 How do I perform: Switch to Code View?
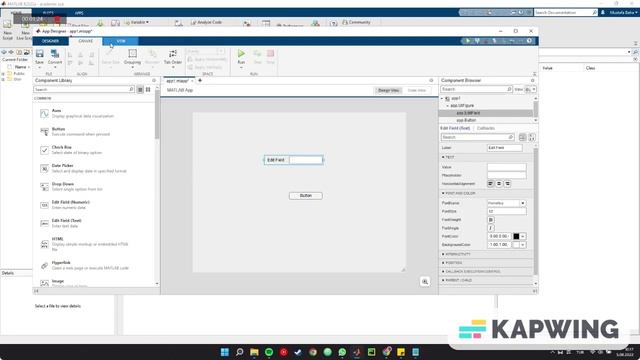coord(416,90)
